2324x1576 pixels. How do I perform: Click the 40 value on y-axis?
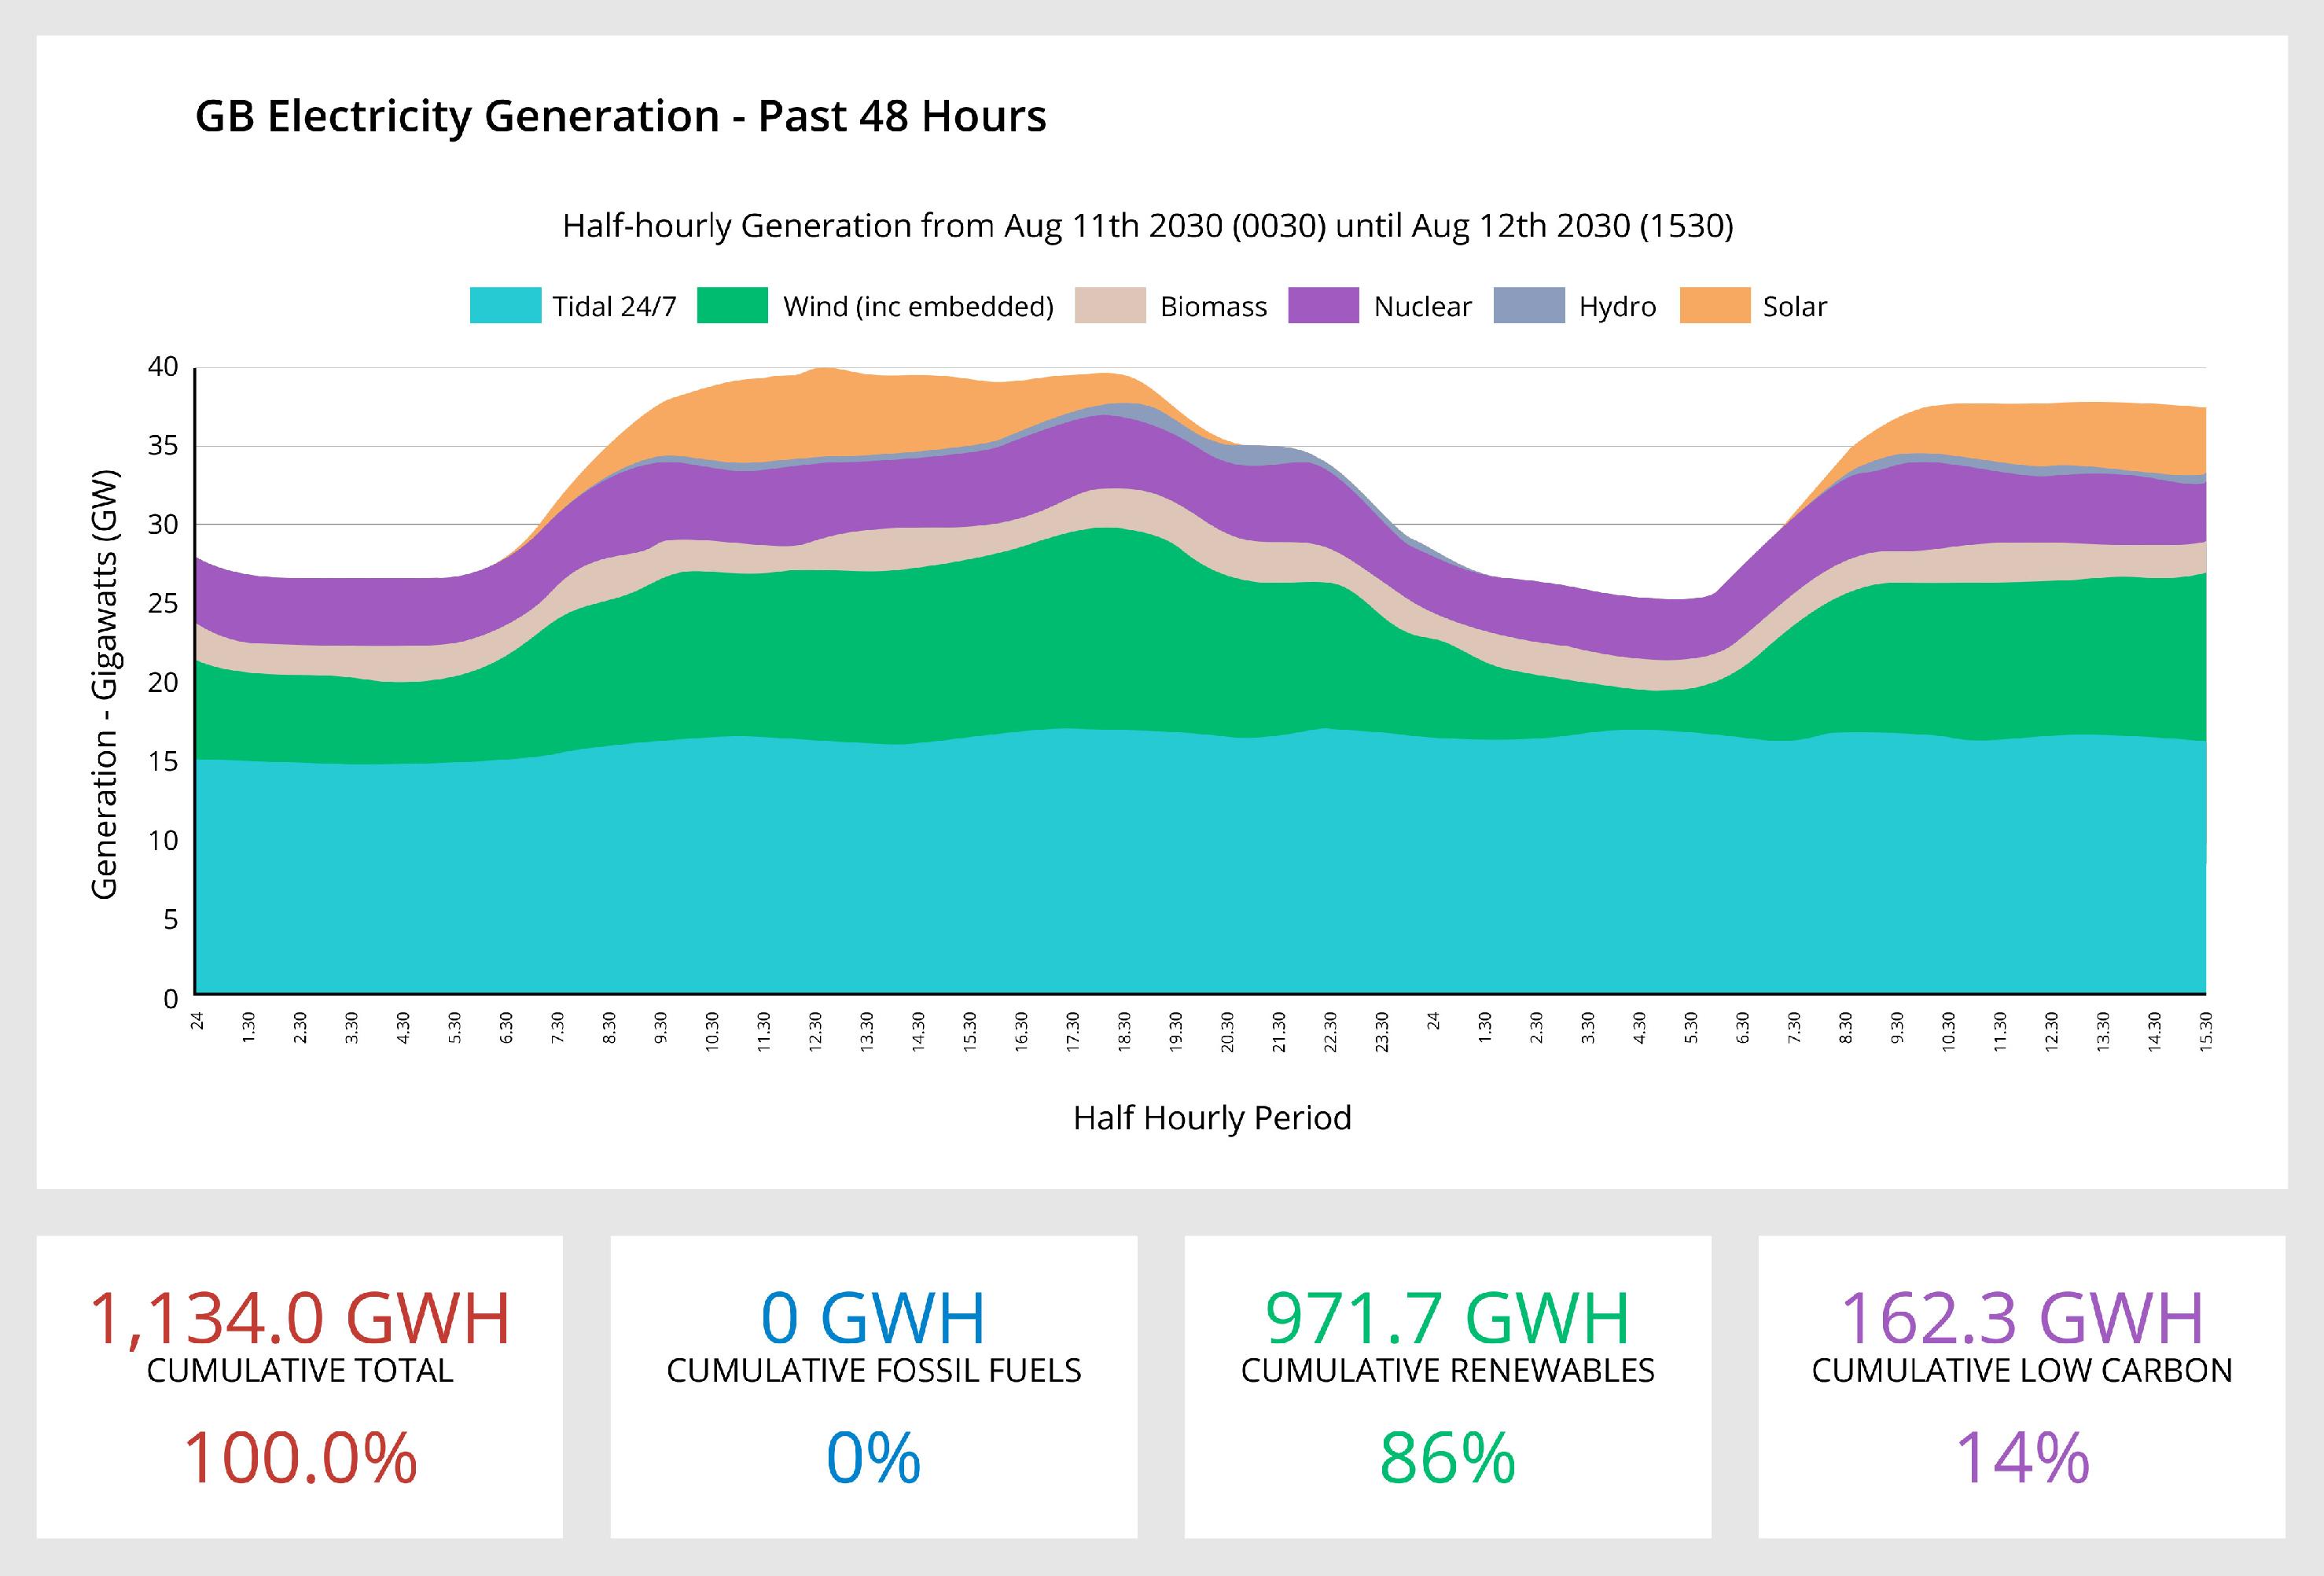163,367
